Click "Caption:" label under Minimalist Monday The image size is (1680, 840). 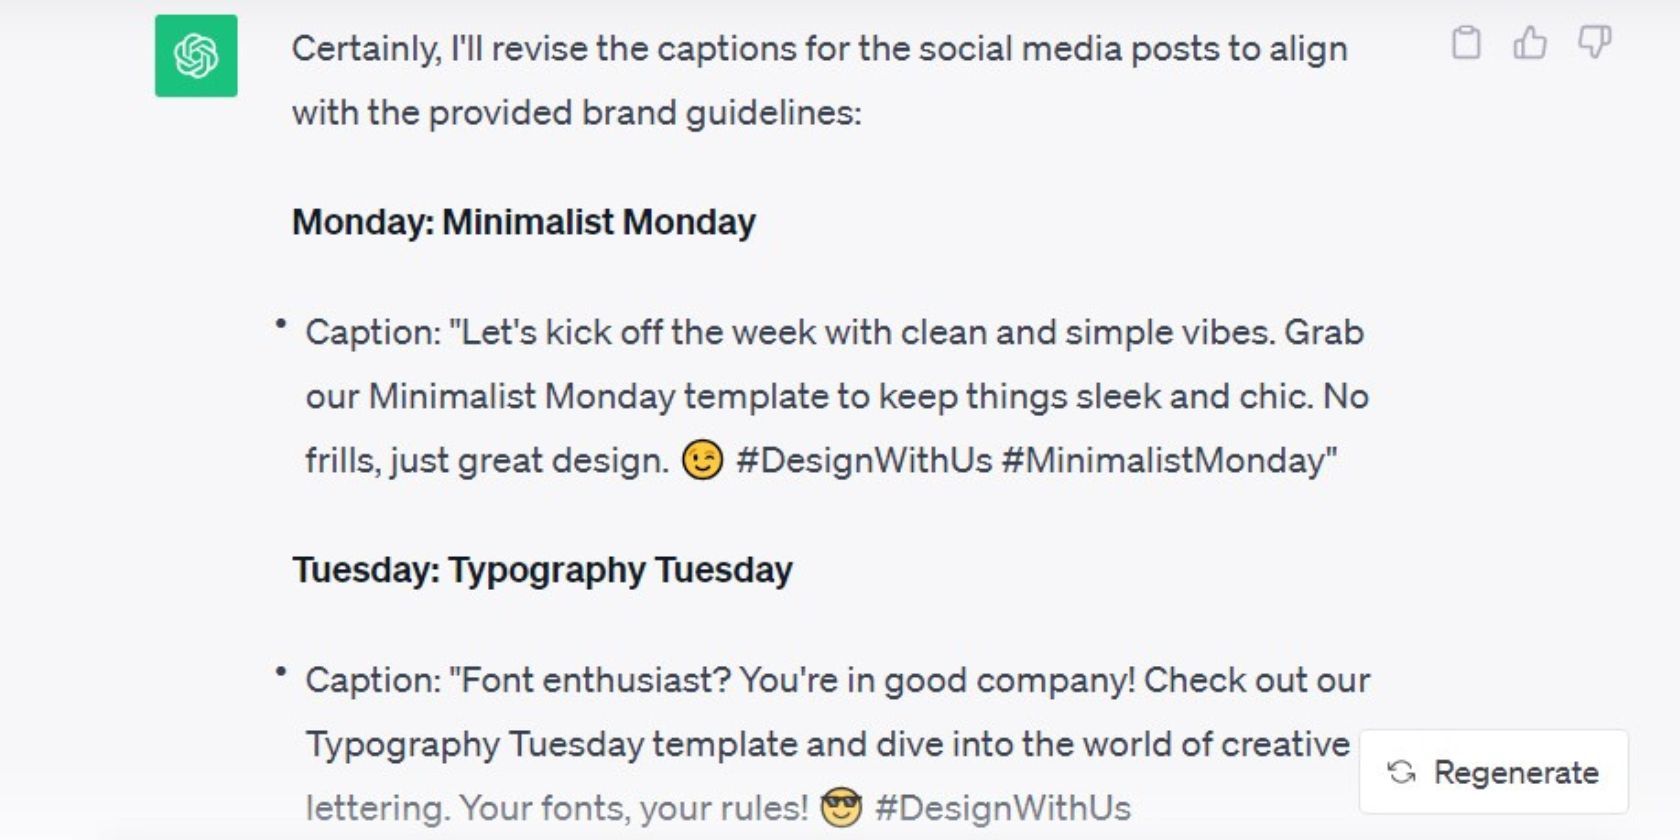pyautogui.click(x=372, y=332)
